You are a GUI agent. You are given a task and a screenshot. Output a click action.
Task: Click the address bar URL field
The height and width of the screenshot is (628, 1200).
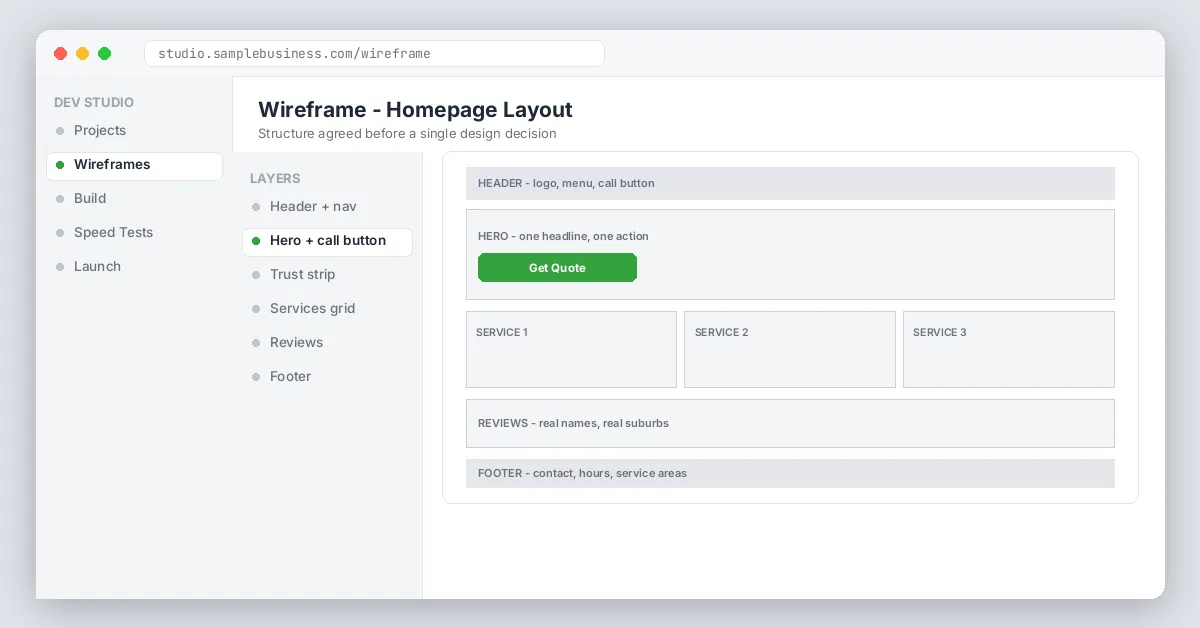[x=374, y=53]
